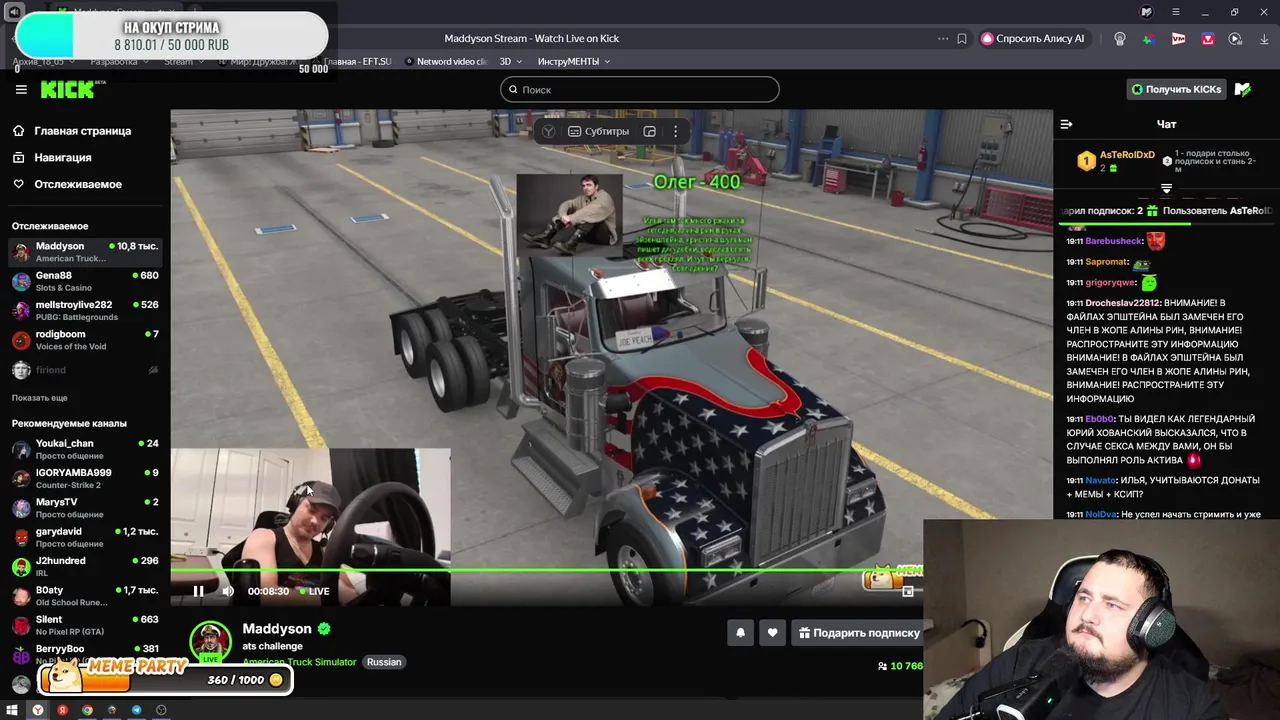Open Gena88 channel in sidebar
Screen dimensions: 1280x720
coord(85,281)
